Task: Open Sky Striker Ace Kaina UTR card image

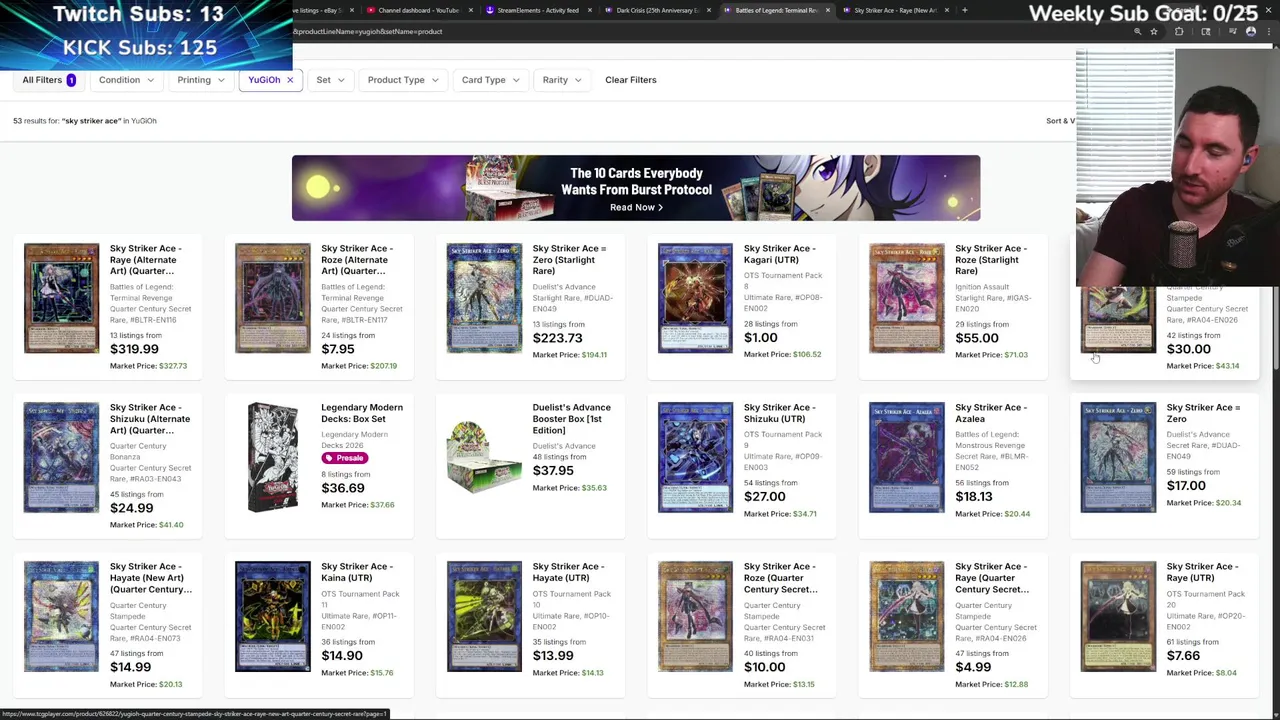Action: 273,616
